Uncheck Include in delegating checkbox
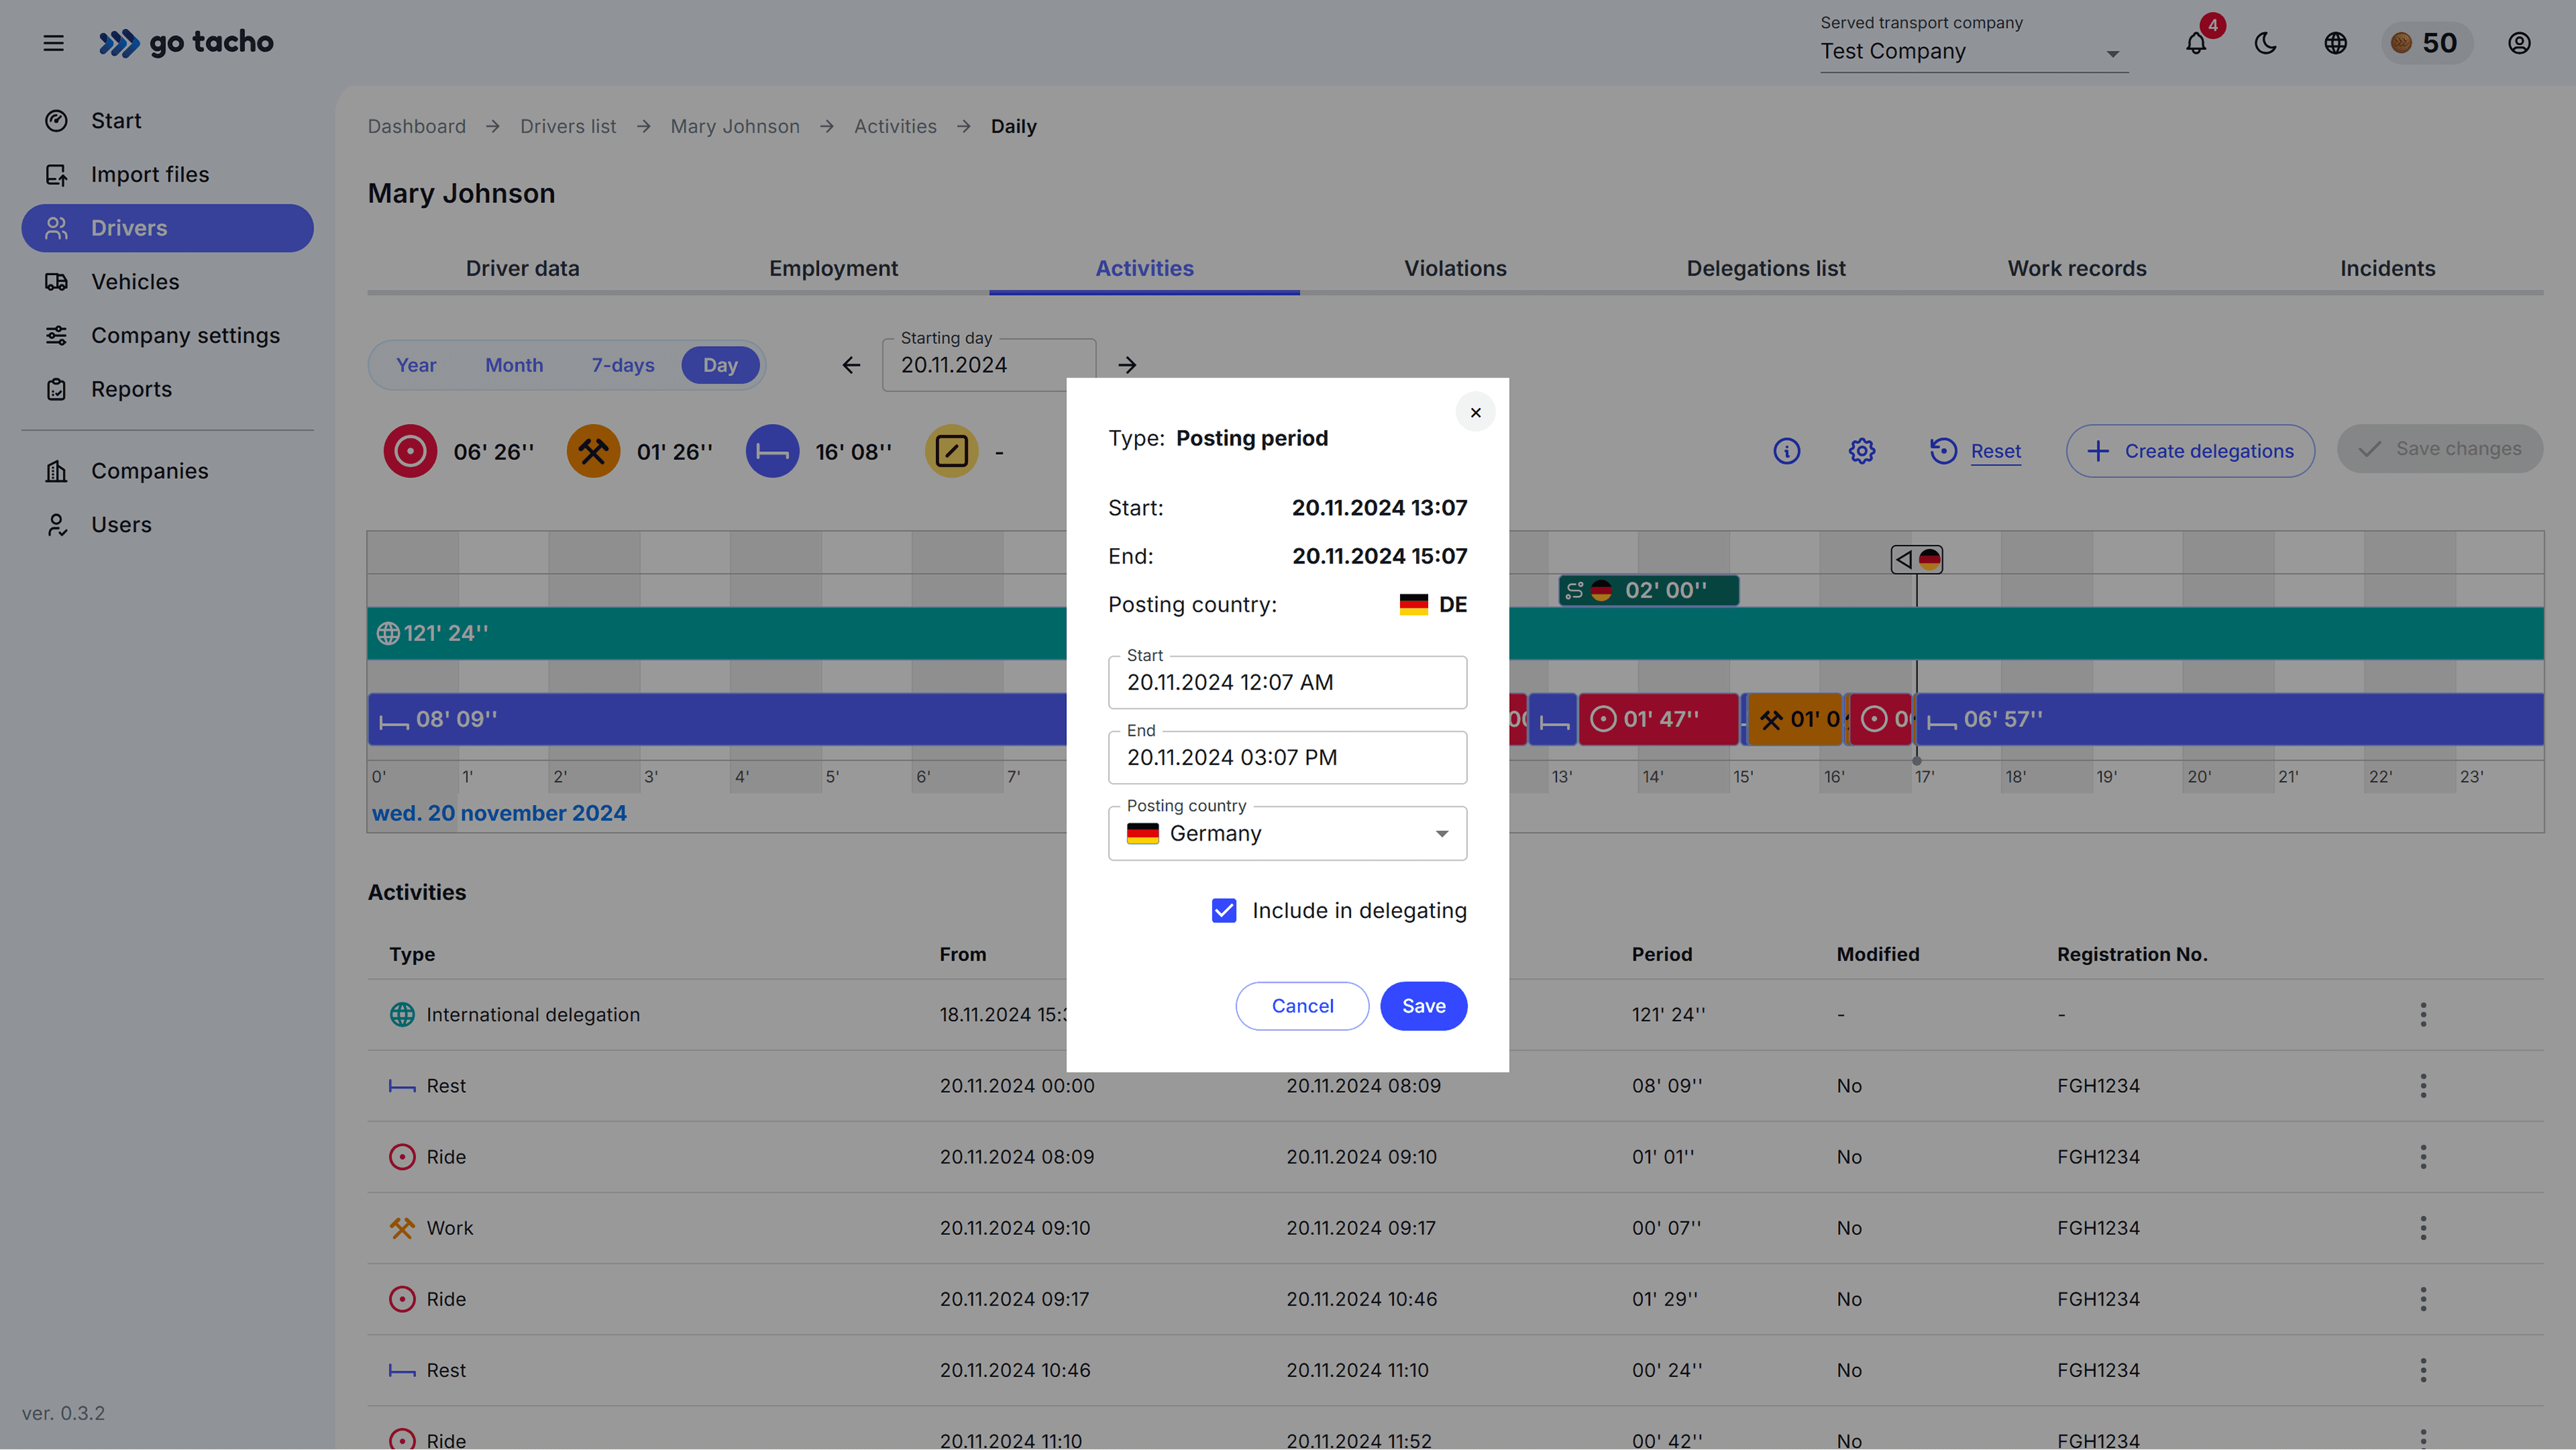The image size is (2576, 1450). point(1224,910)
